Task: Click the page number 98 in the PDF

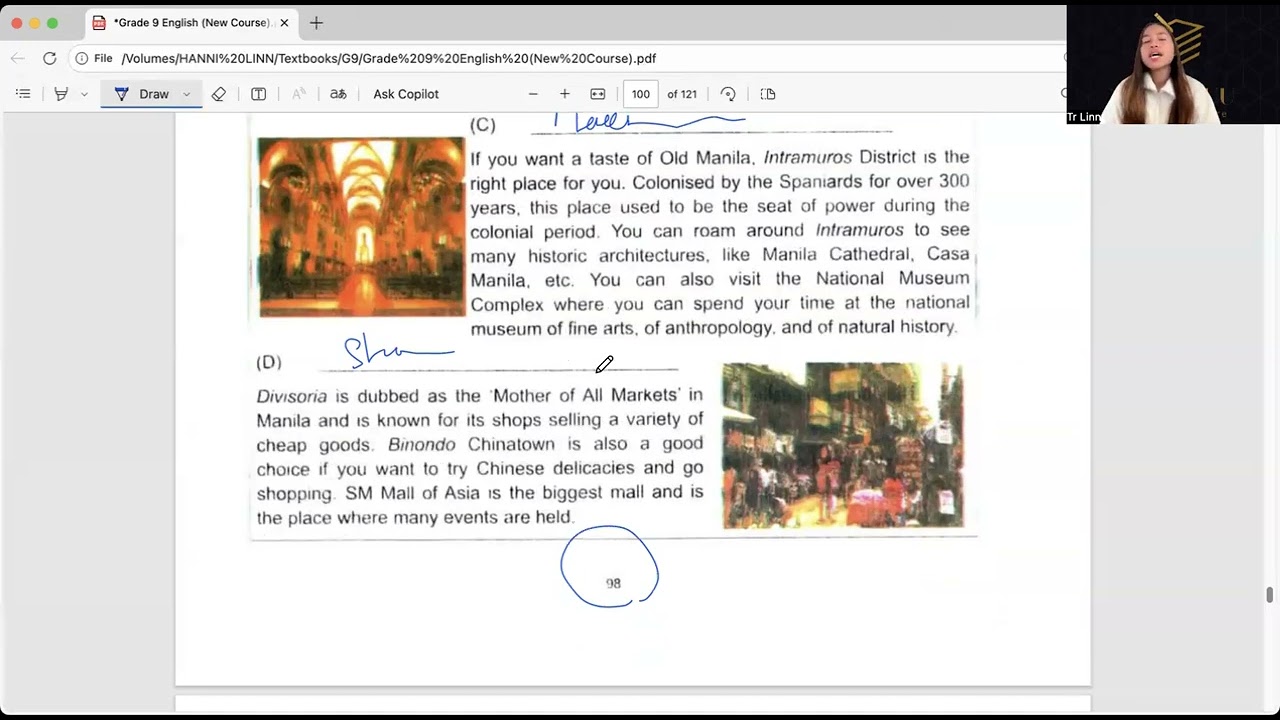Action: pyautogui.click(x=613, y=583)
